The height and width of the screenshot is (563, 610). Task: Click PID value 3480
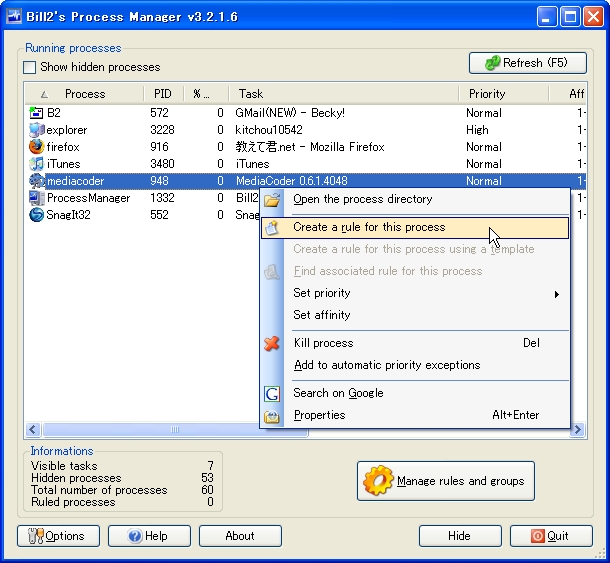tap(162, 164)
